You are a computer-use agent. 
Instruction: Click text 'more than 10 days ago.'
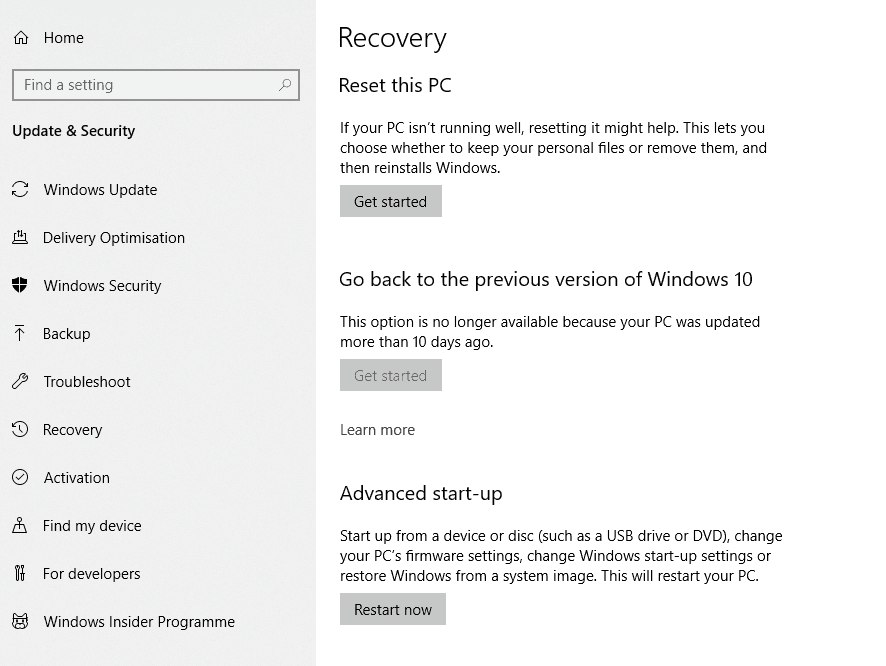tap(416, 342)
